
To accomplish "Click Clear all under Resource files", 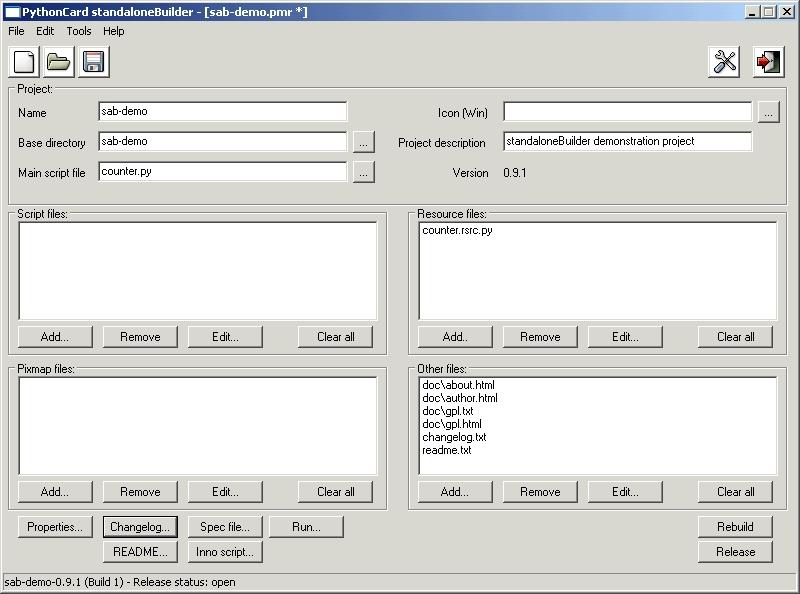I will coord(735,337).
